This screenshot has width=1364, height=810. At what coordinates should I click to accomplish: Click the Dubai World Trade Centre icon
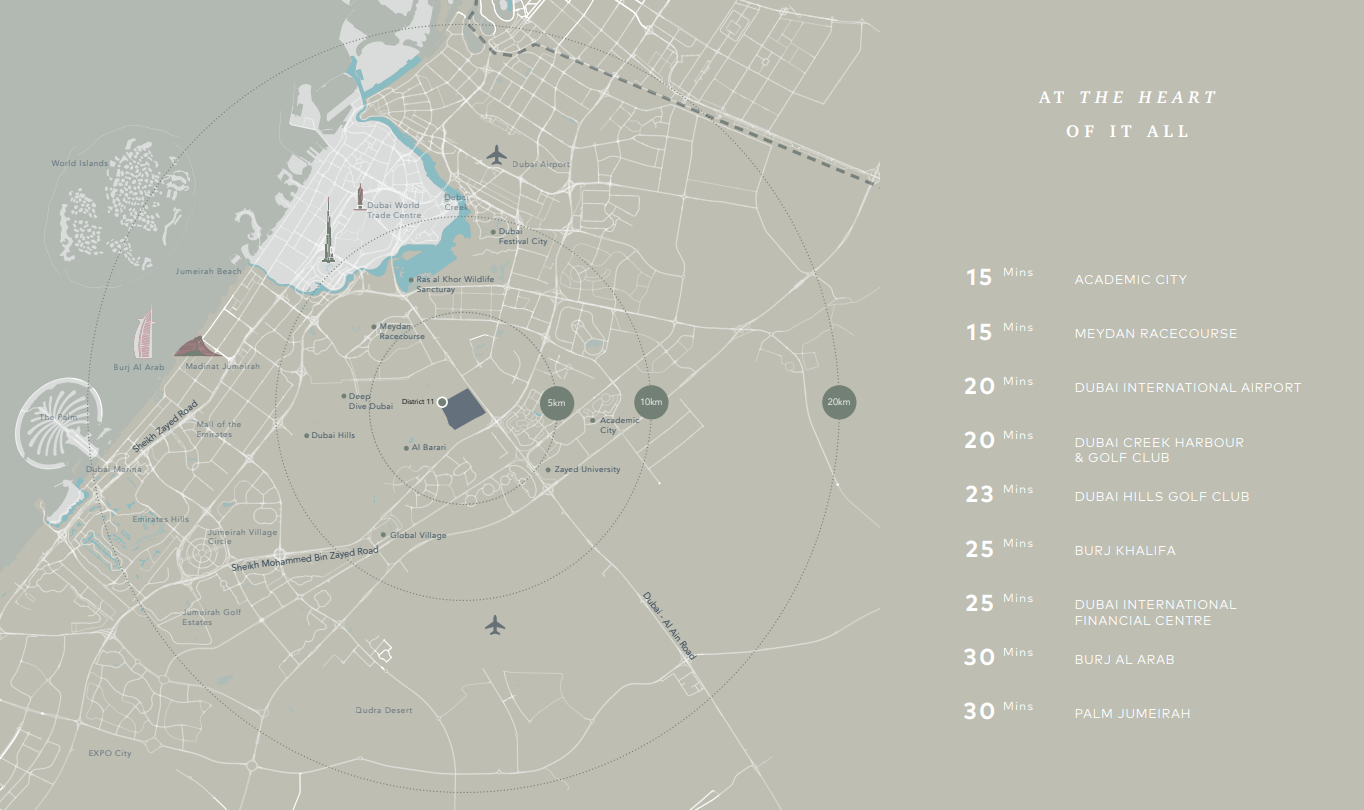coord(359,197)
